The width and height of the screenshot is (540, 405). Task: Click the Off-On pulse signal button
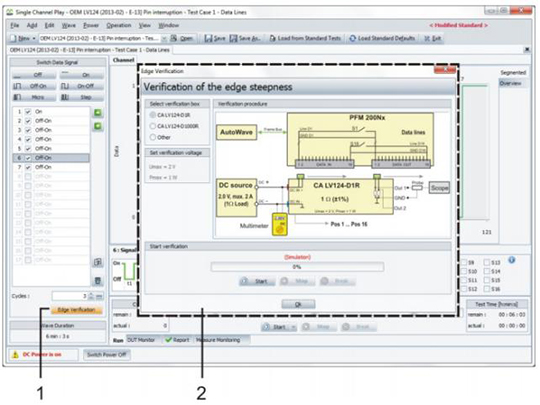(34, 86)
